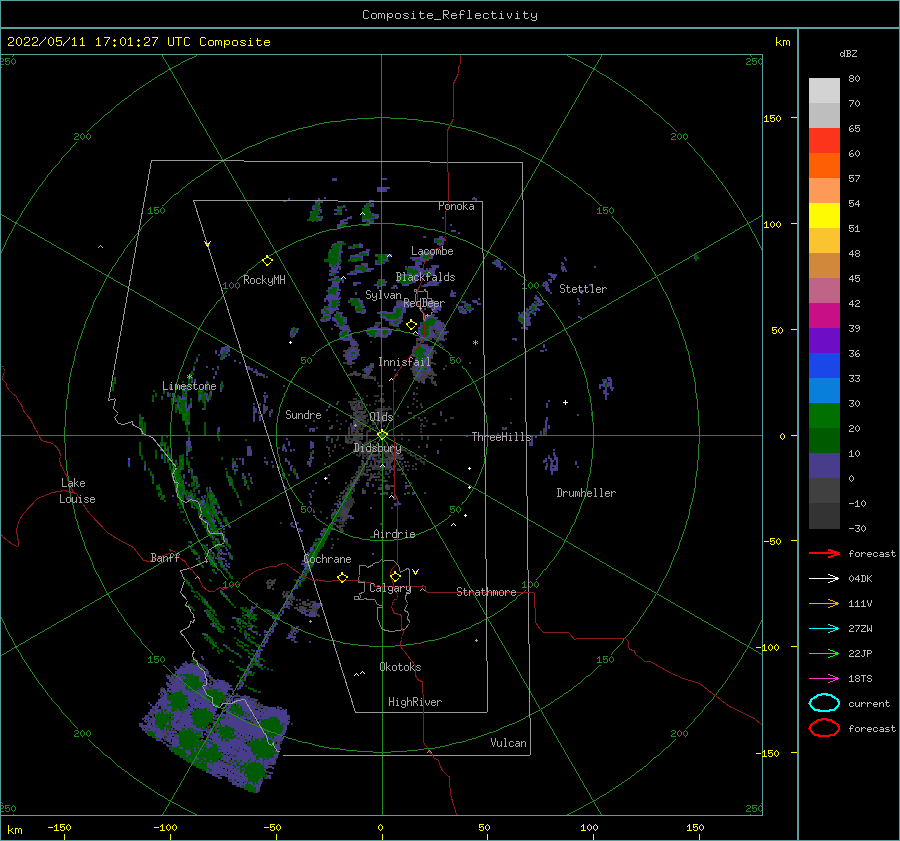Click the 04DK legend text
The height and width of the screenshot is (841, 900).
click(x=860, y=578)
